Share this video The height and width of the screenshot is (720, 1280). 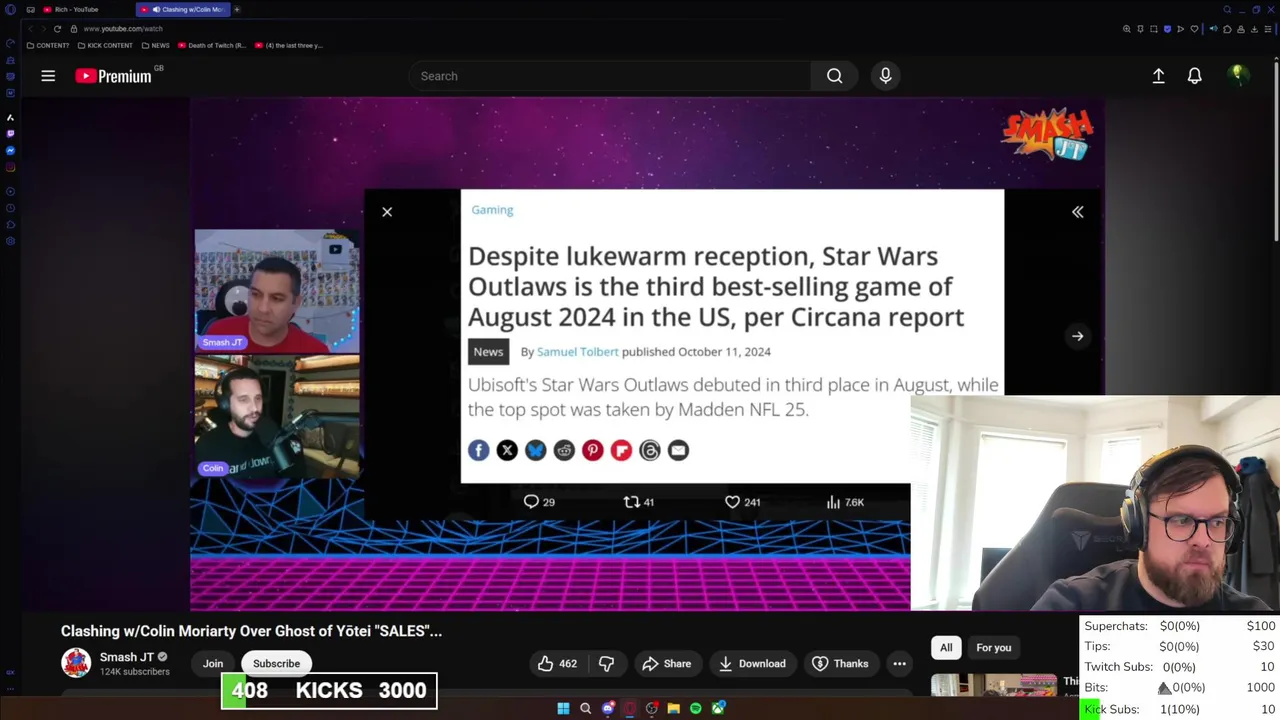coord(667,663)
